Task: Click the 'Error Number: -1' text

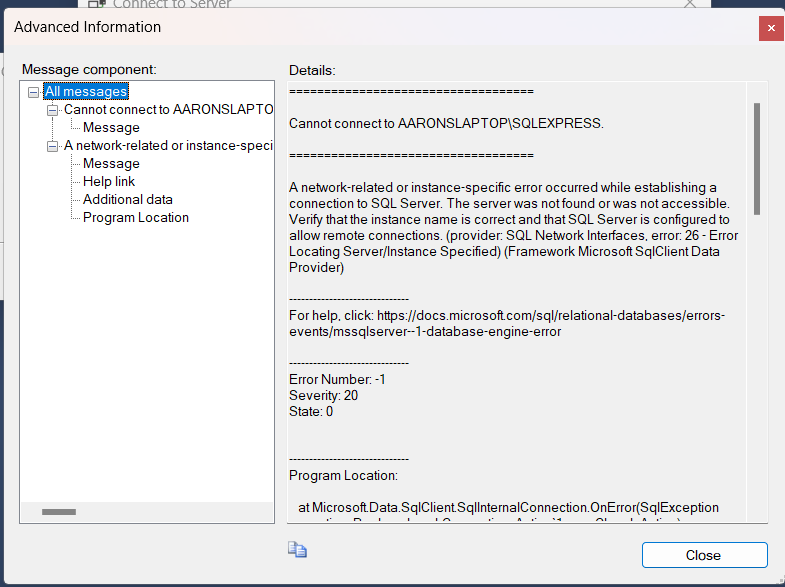Action: click(337, 379)
